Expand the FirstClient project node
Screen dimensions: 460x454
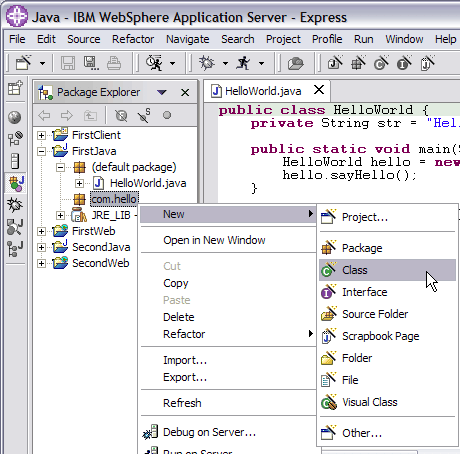pyautogui.click(x=41, y=135)
